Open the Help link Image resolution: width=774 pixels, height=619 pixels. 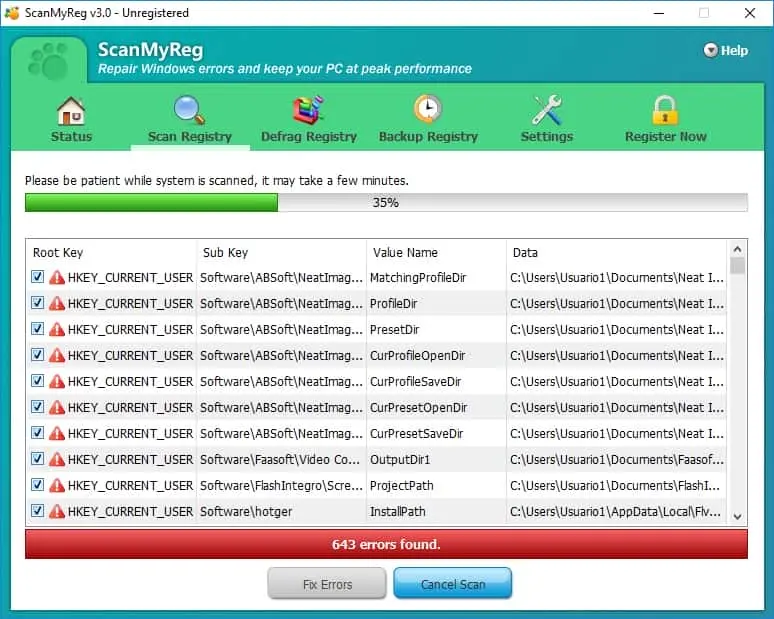point(734,50)
